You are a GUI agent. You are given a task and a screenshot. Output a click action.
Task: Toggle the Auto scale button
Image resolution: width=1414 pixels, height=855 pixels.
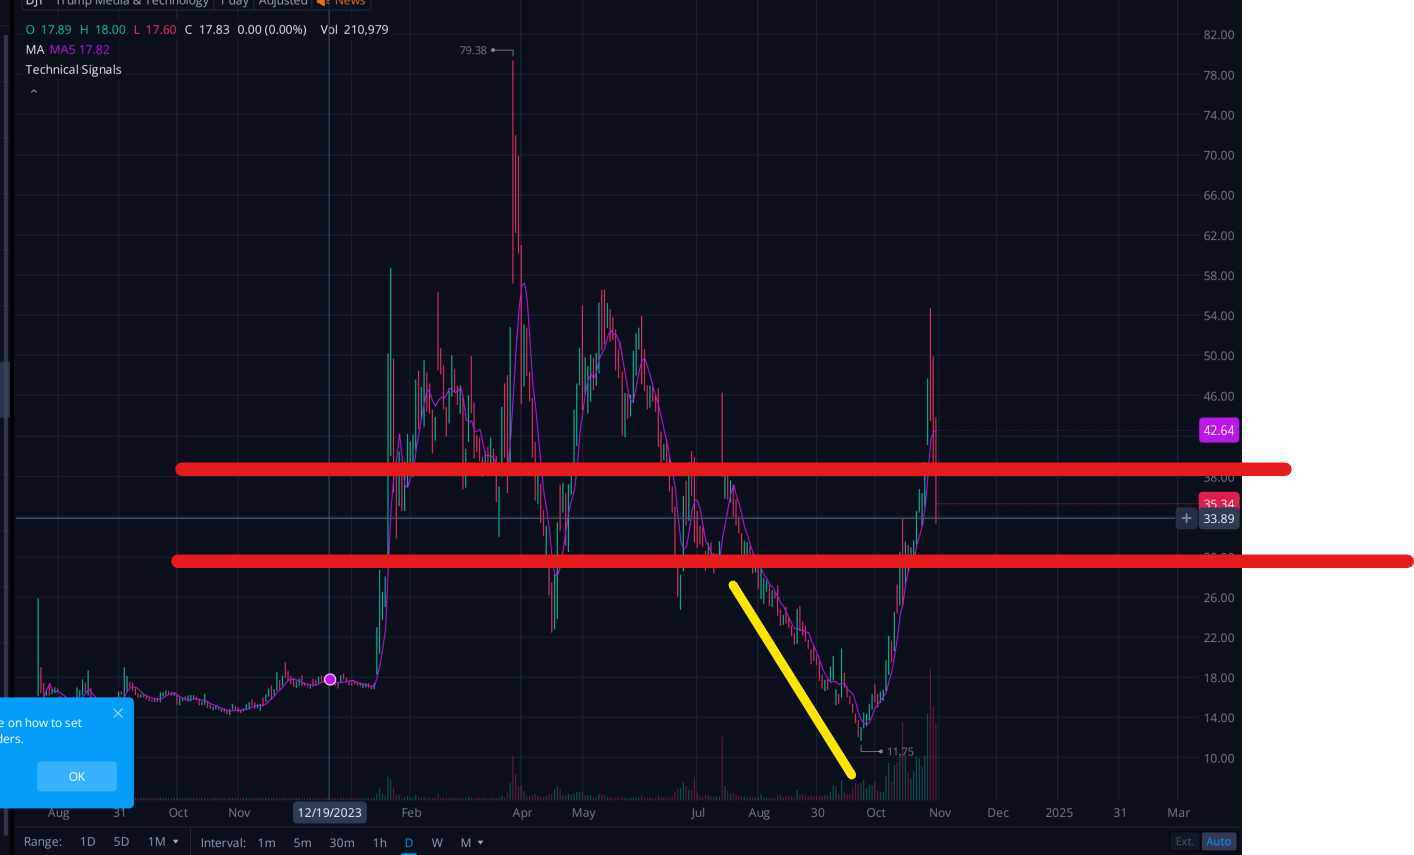[1219, 842]
